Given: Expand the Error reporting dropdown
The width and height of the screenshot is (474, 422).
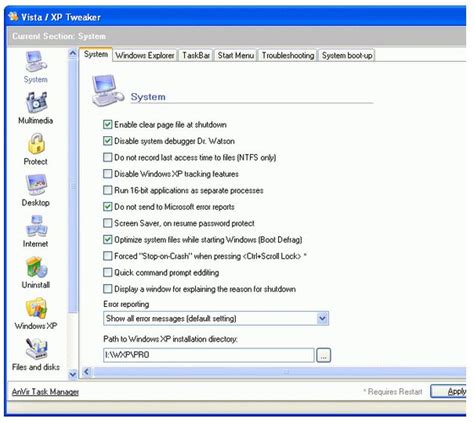Looking at the screenshot, I should [x=322, y=318].
